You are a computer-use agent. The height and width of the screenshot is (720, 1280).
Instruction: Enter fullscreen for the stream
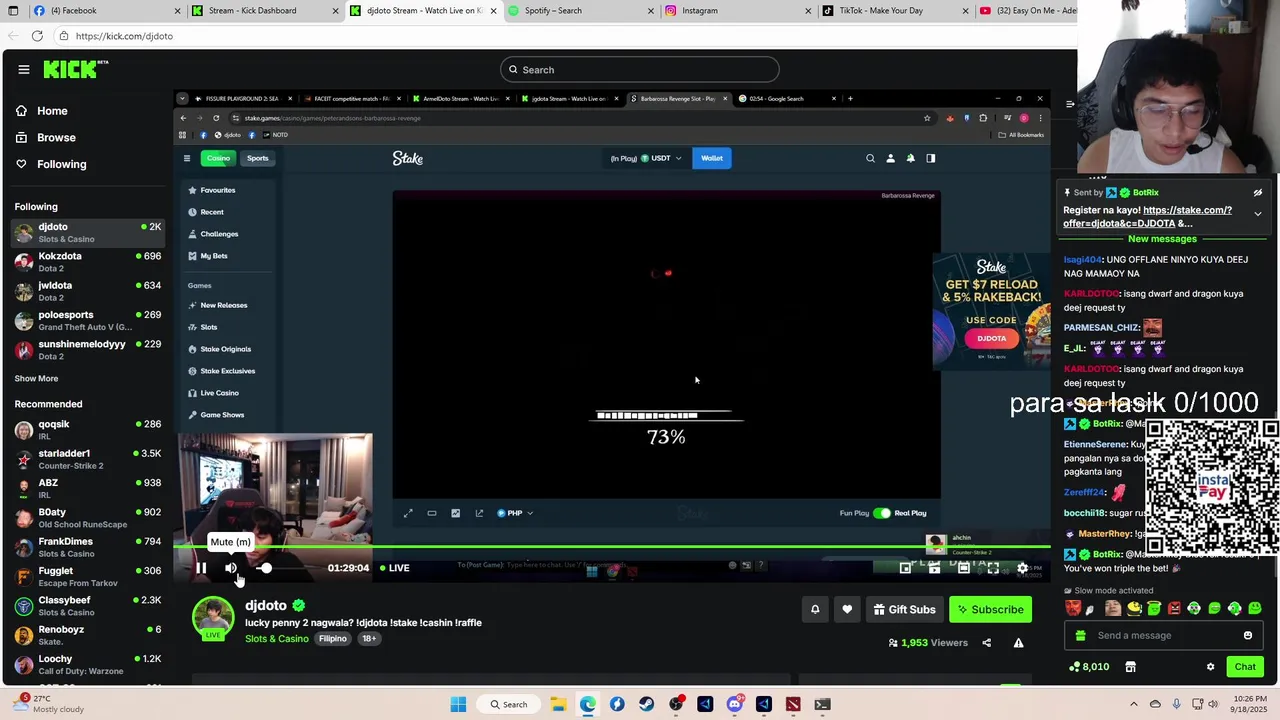(x=993, y=568)
